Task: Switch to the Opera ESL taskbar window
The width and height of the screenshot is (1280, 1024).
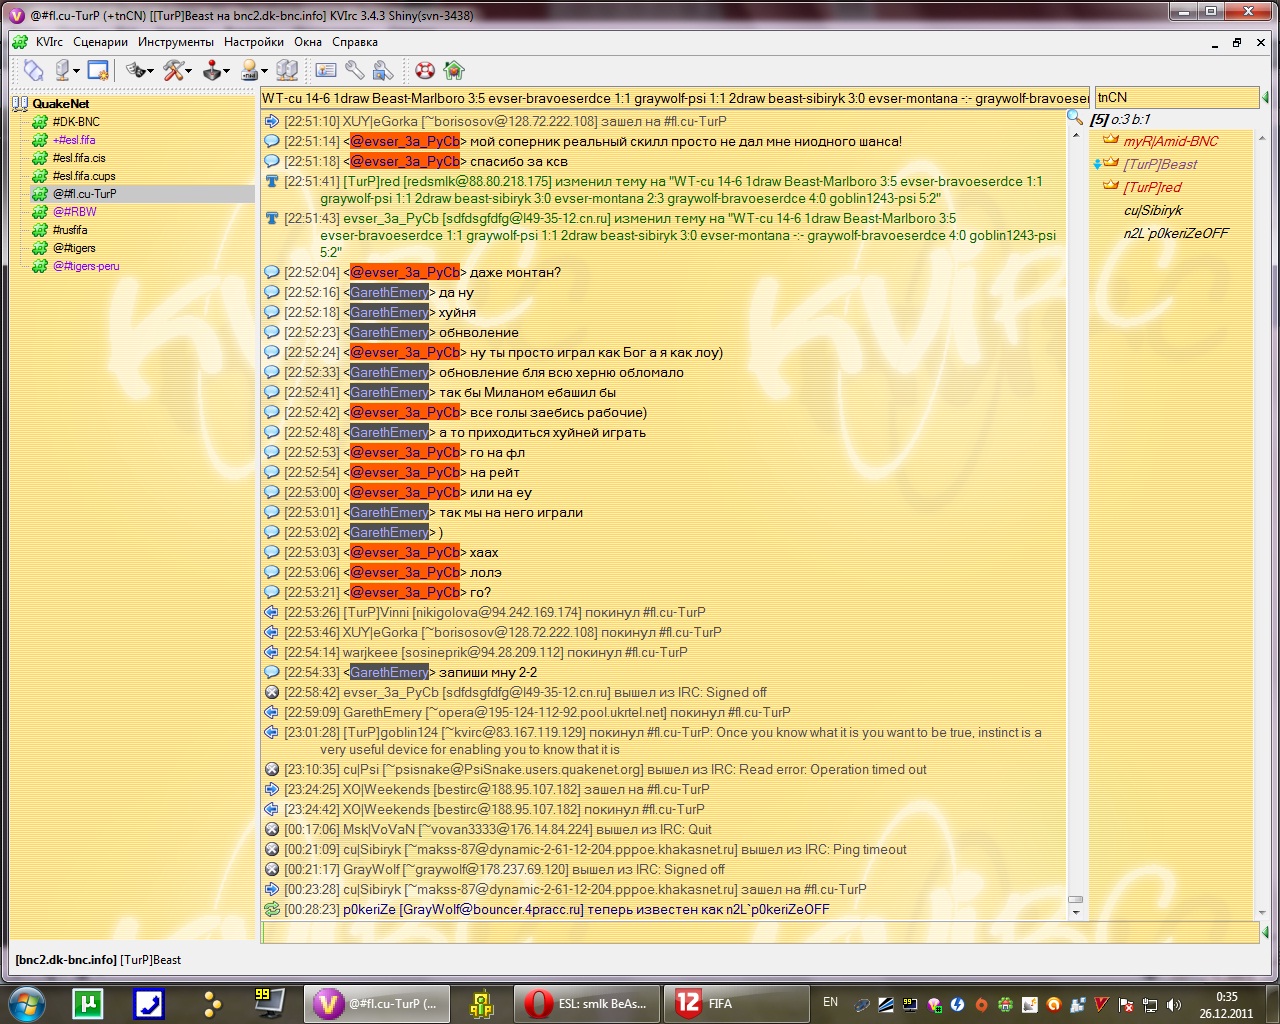Action: pyautogui.click(x=589, y=1004)
